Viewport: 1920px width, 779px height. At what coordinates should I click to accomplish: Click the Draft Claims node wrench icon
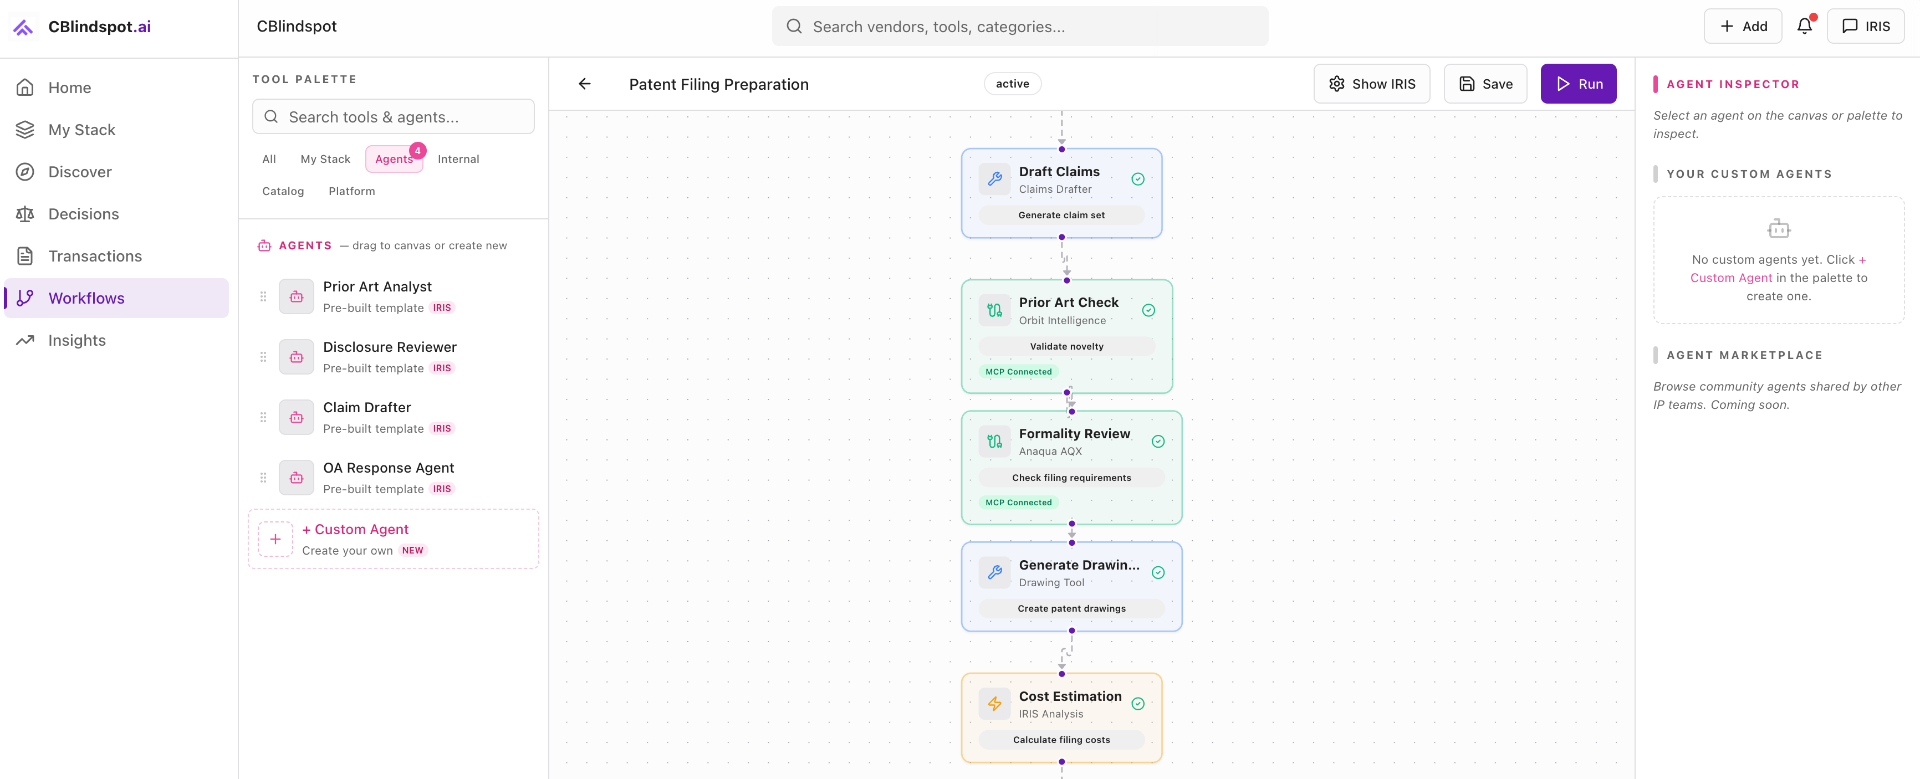995,179
